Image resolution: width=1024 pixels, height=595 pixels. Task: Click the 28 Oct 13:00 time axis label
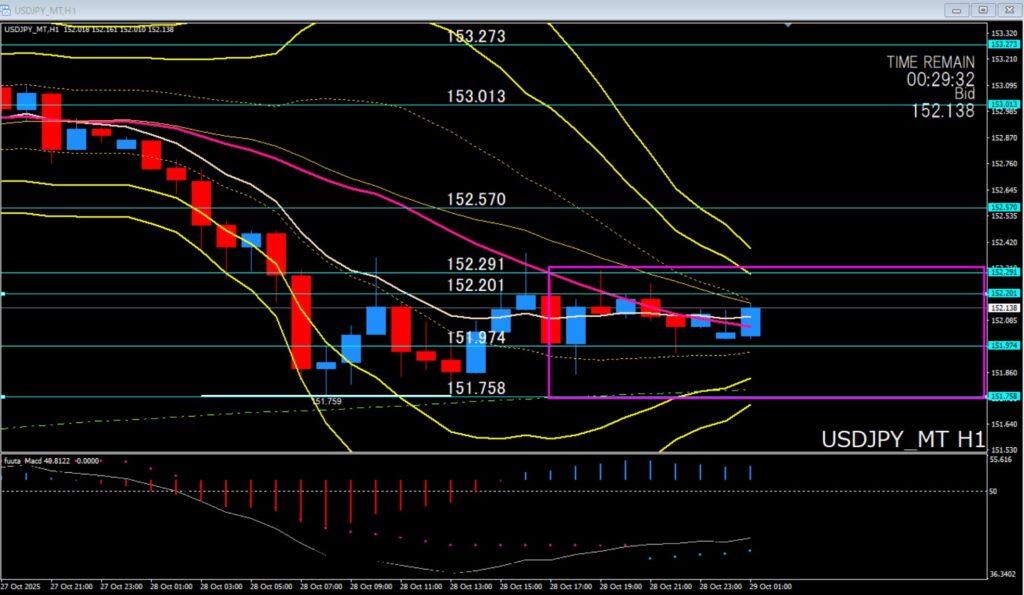click(x=468, y=587)
